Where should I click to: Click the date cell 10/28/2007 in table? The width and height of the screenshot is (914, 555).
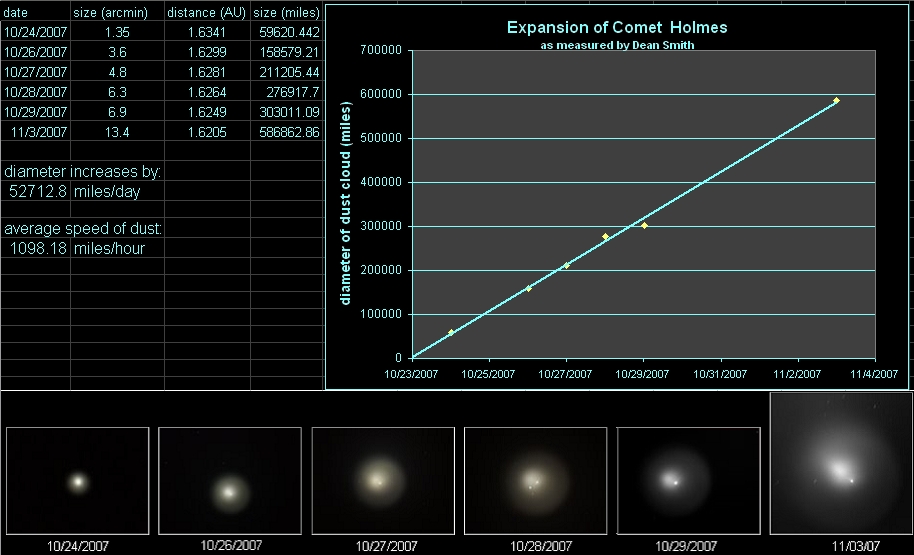(36, 92)
